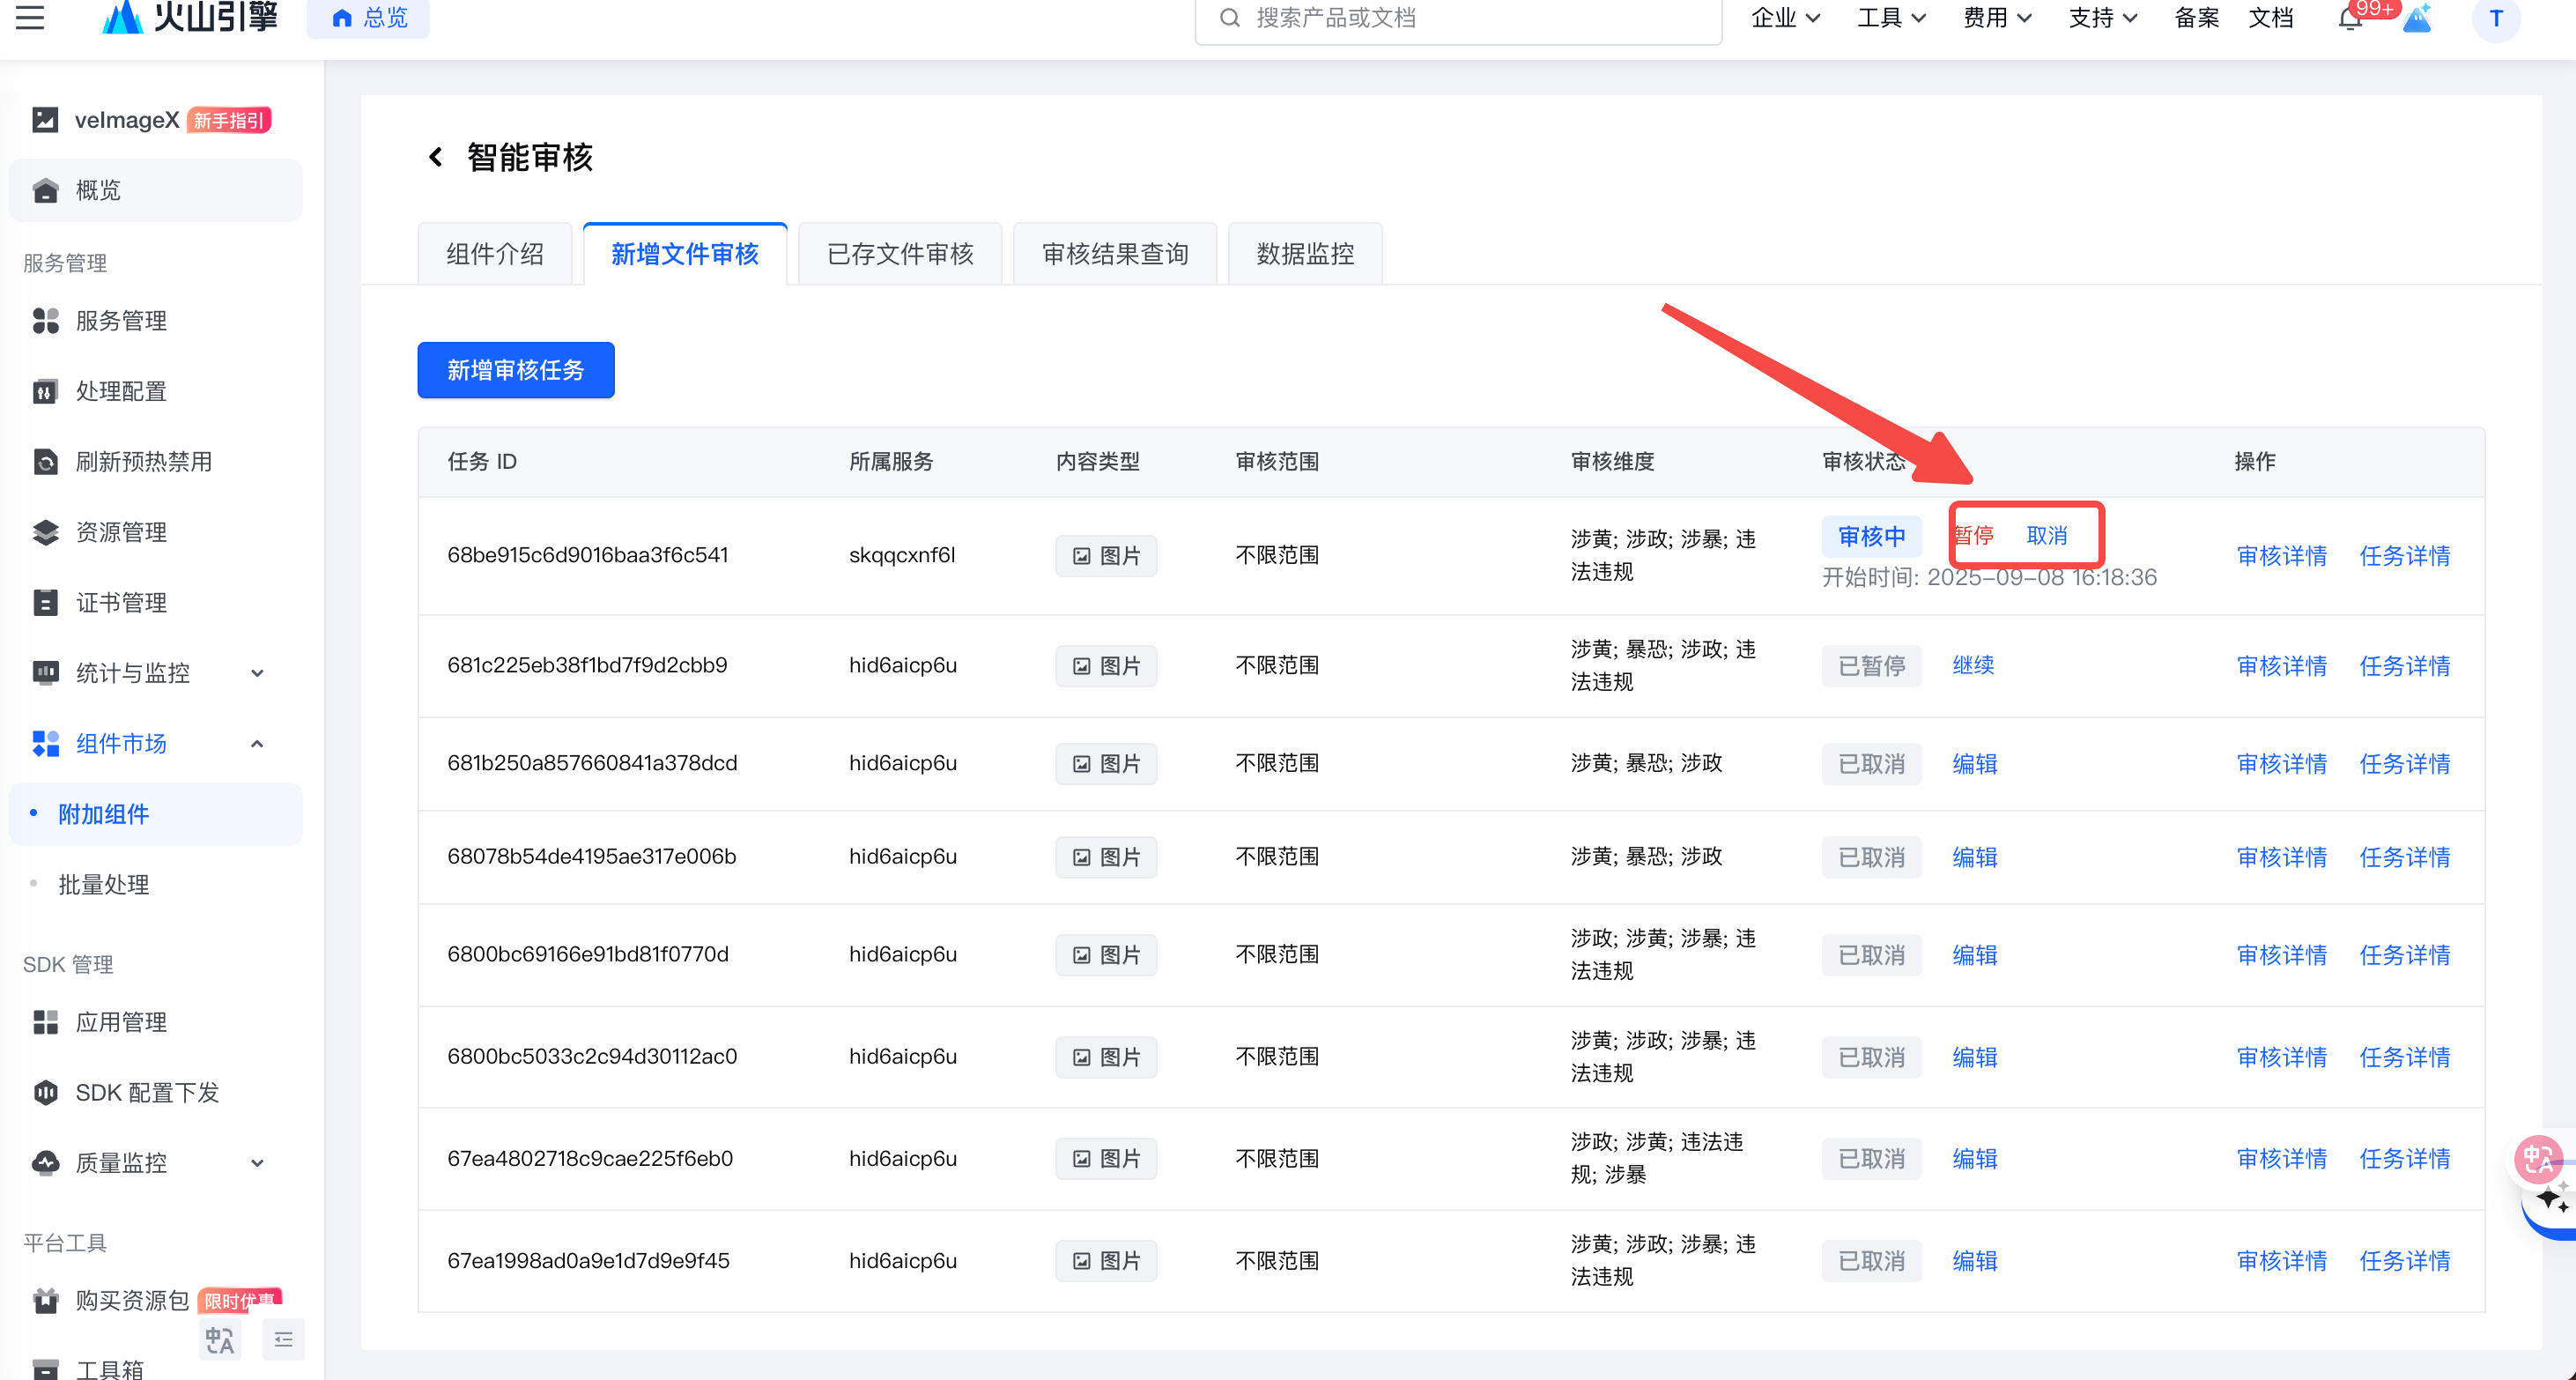
Task: Open the user avatar T icon
Action: click(x=2495, y=19)
